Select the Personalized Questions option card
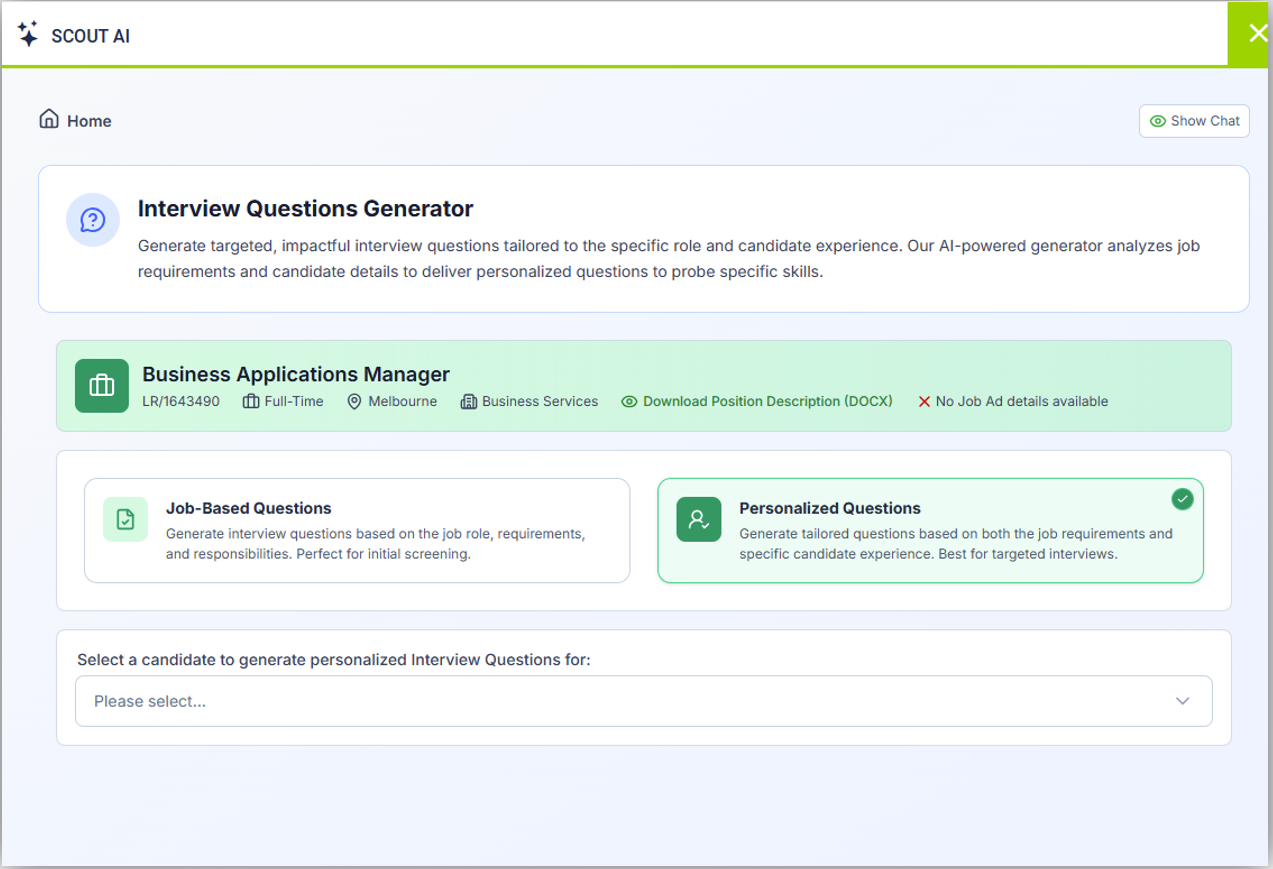The image size is (1273, 869). point(930,530)
